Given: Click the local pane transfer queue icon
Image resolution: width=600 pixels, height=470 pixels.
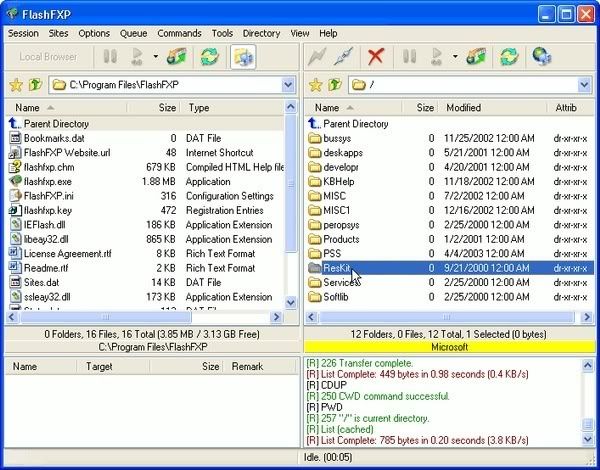Looking at the screenshot, I should (178, 57).
